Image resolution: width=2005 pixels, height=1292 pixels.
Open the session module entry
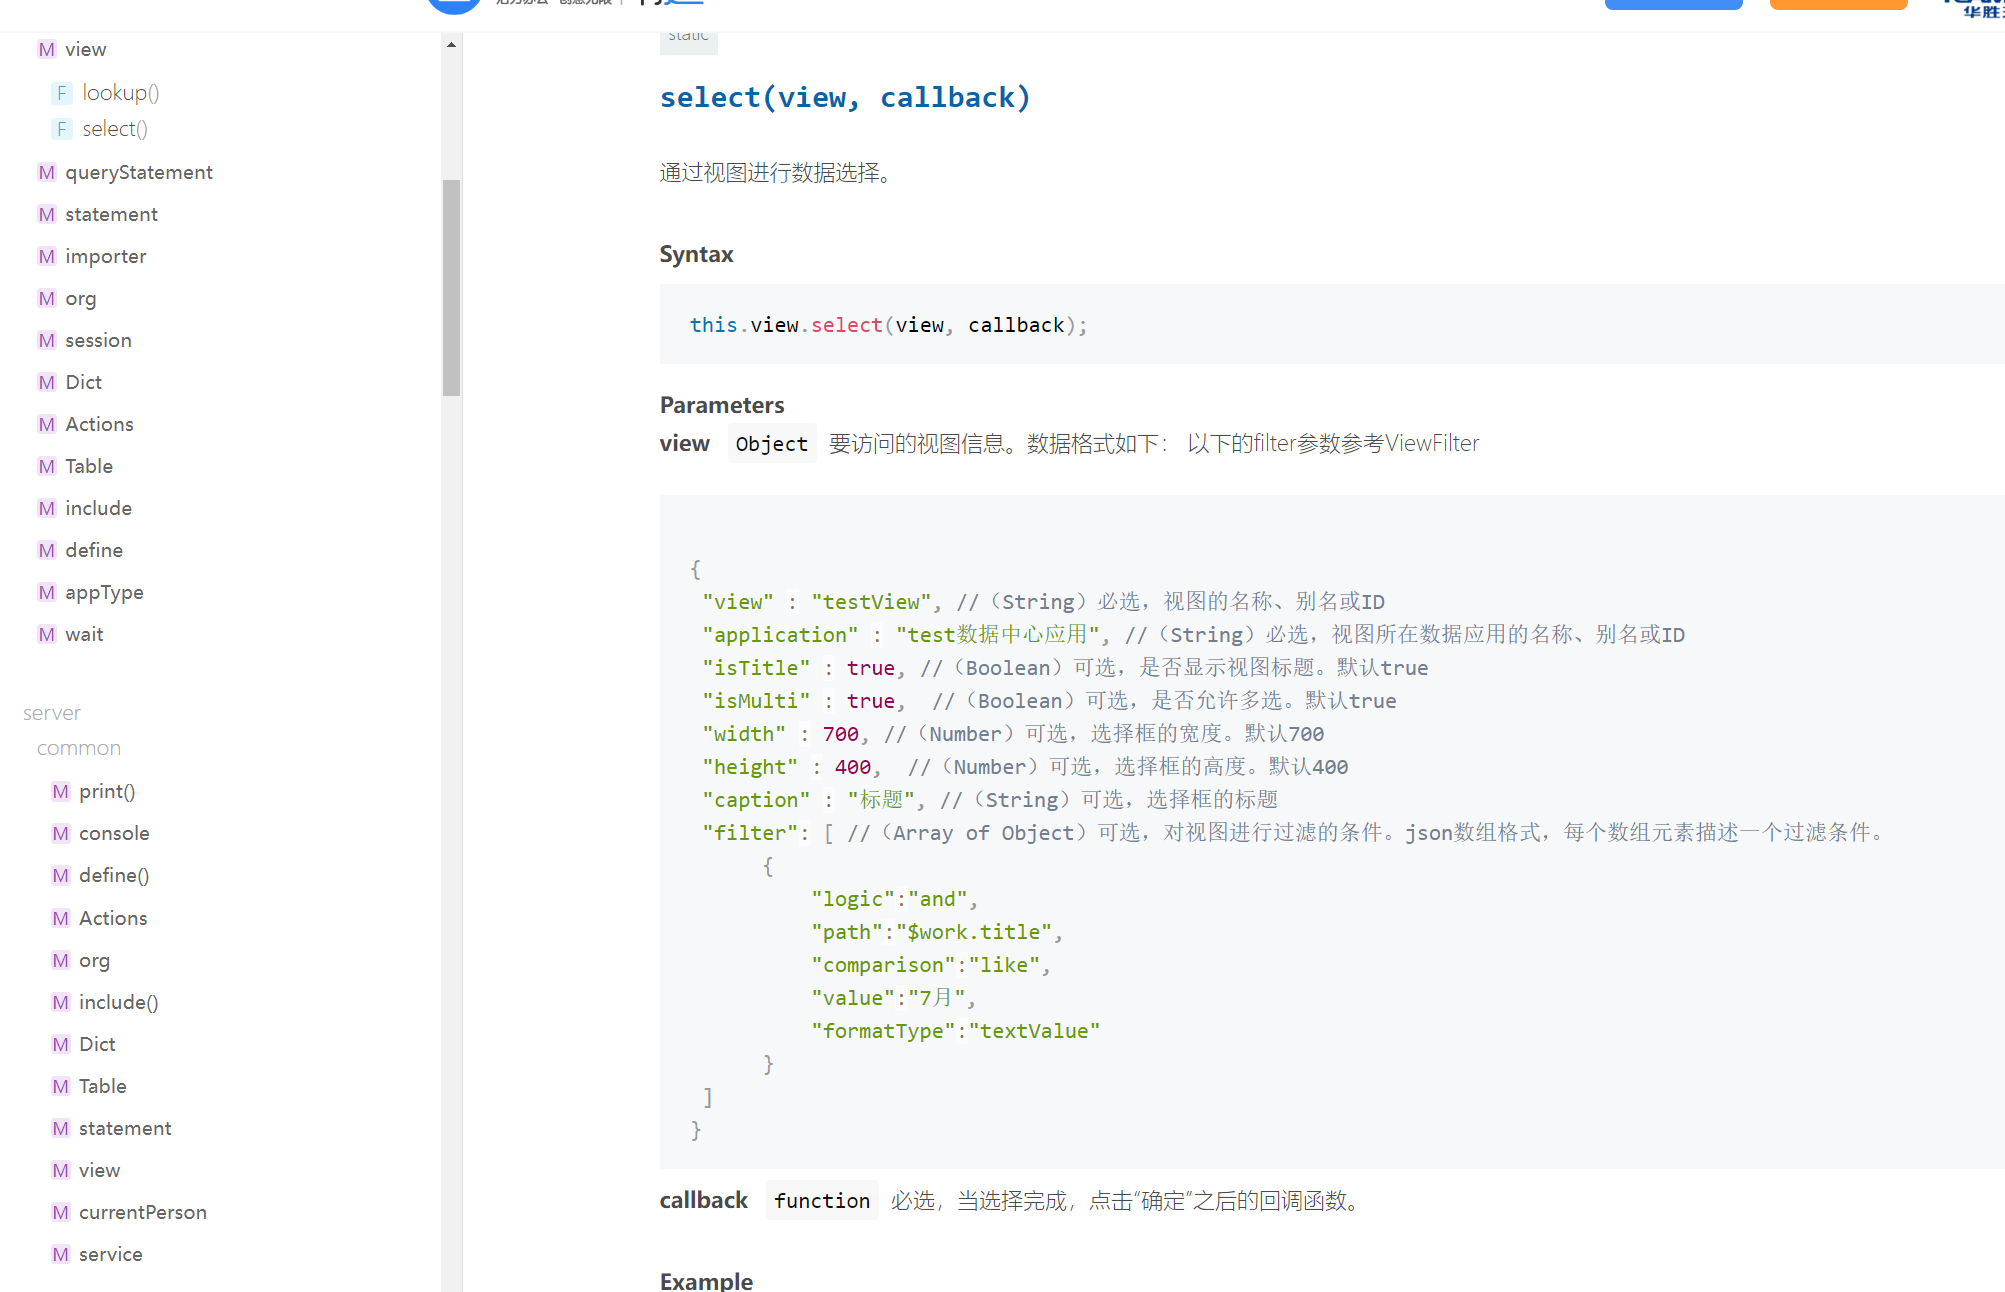98,340
